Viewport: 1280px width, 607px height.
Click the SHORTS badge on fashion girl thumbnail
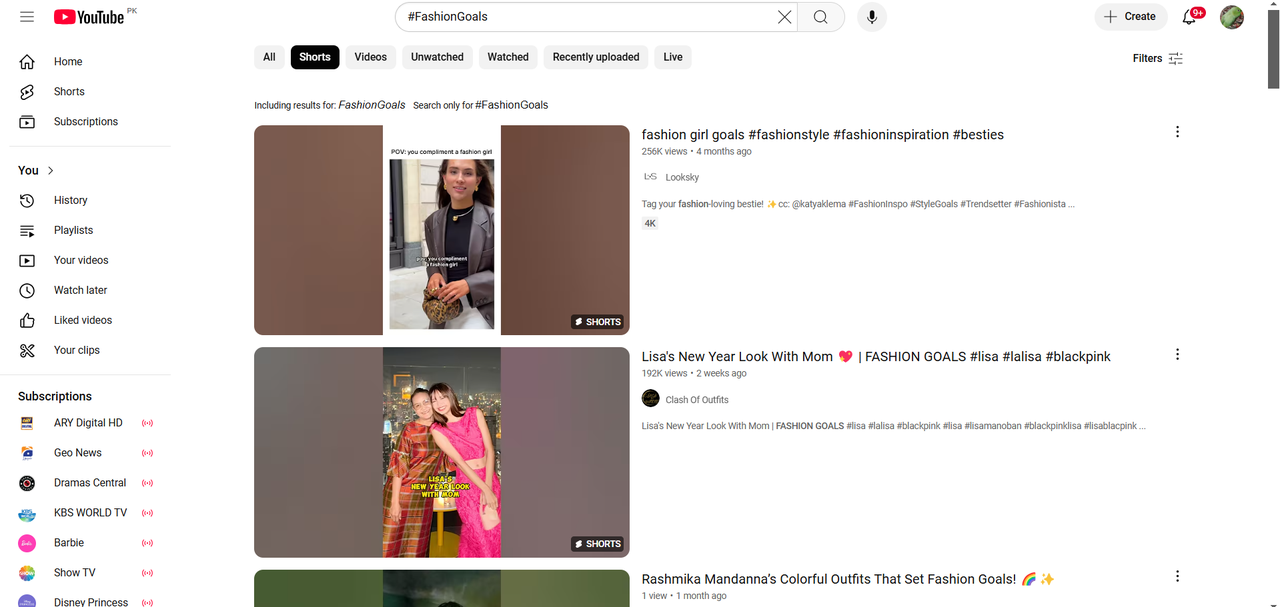click(x=598, y=322)
